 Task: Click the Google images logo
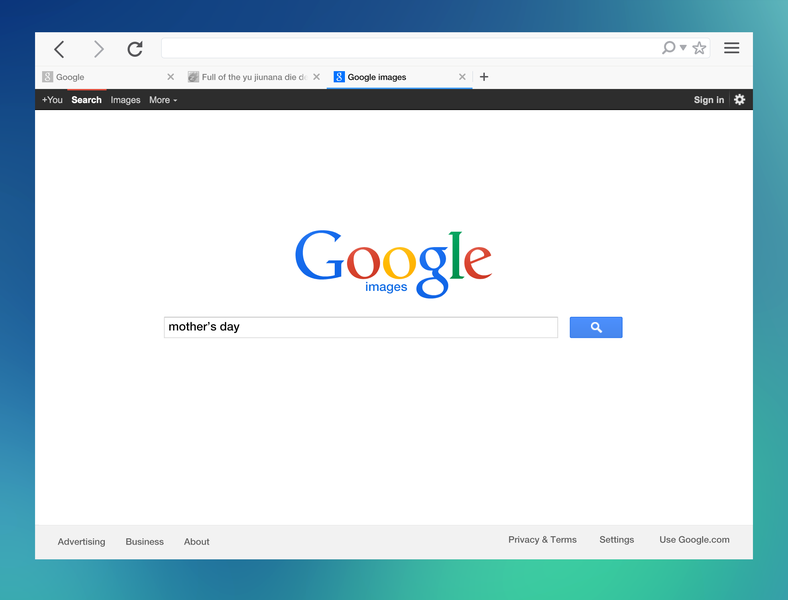(393, 264)
